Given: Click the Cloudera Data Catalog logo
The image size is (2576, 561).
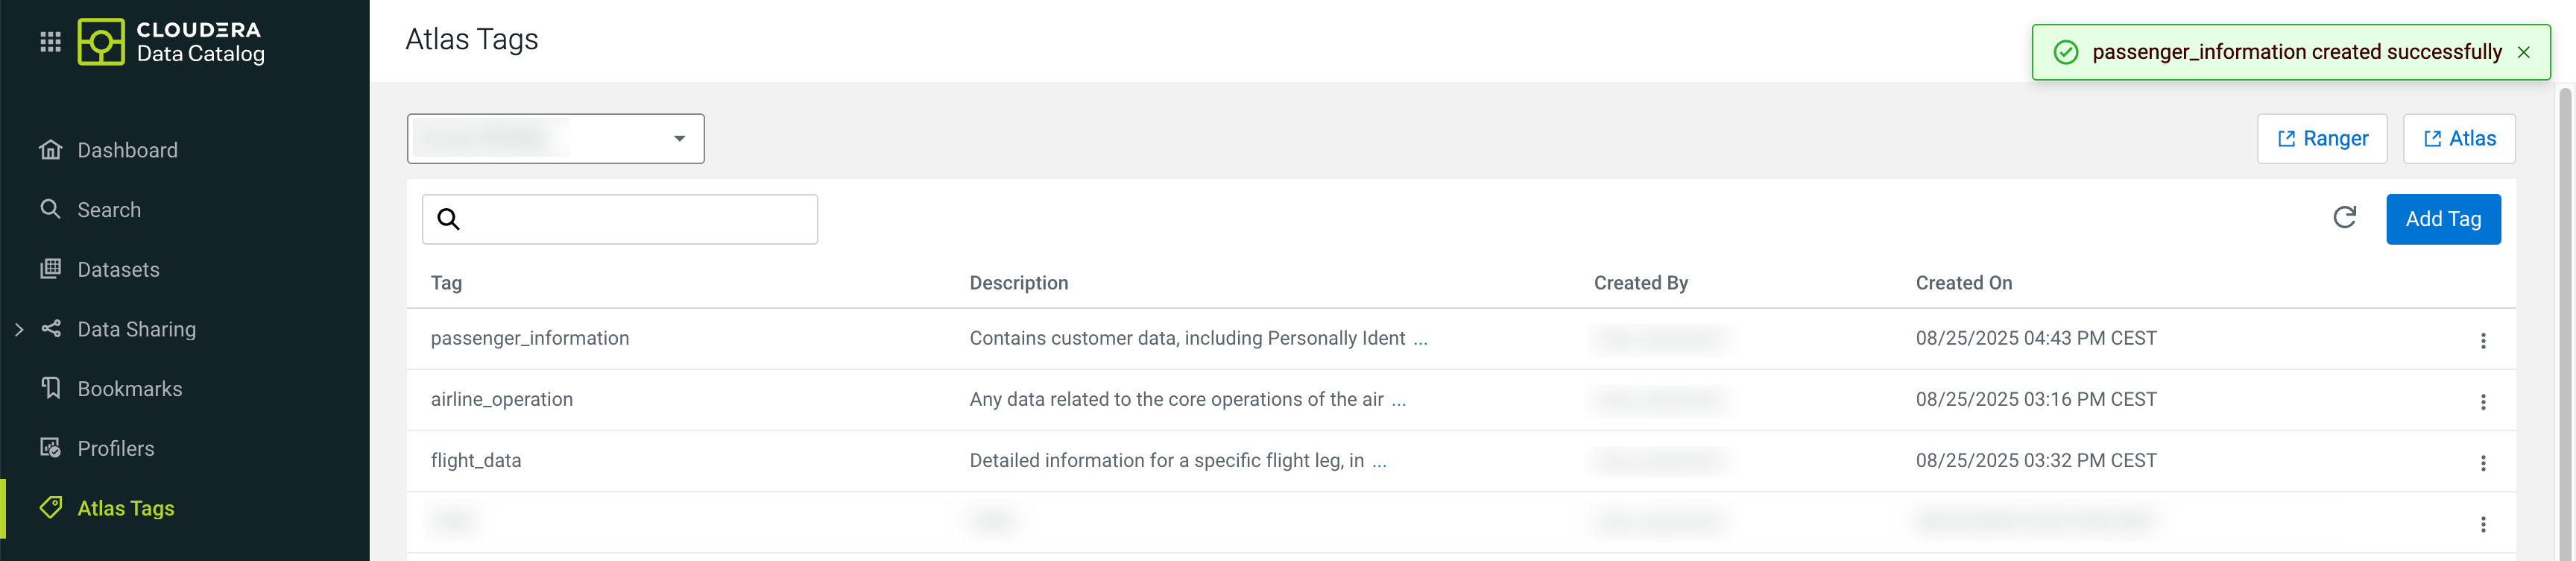Looking at the screenshot, I should tap(171, 42).
